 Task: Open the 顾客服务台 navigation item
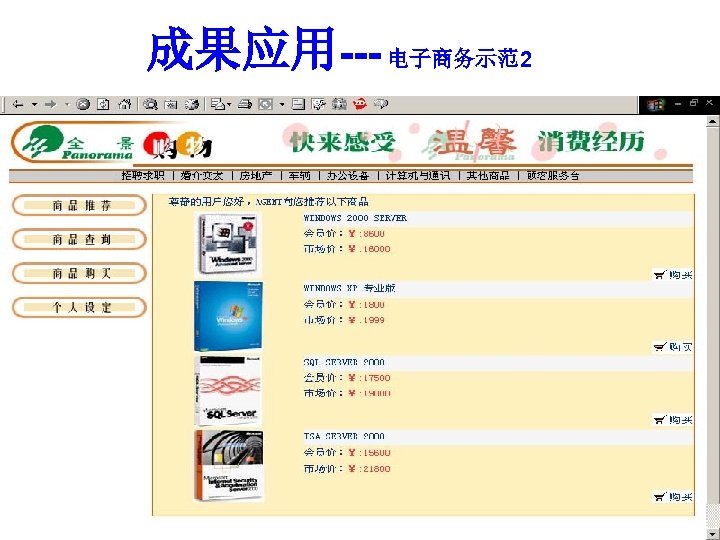click(553, 175)
